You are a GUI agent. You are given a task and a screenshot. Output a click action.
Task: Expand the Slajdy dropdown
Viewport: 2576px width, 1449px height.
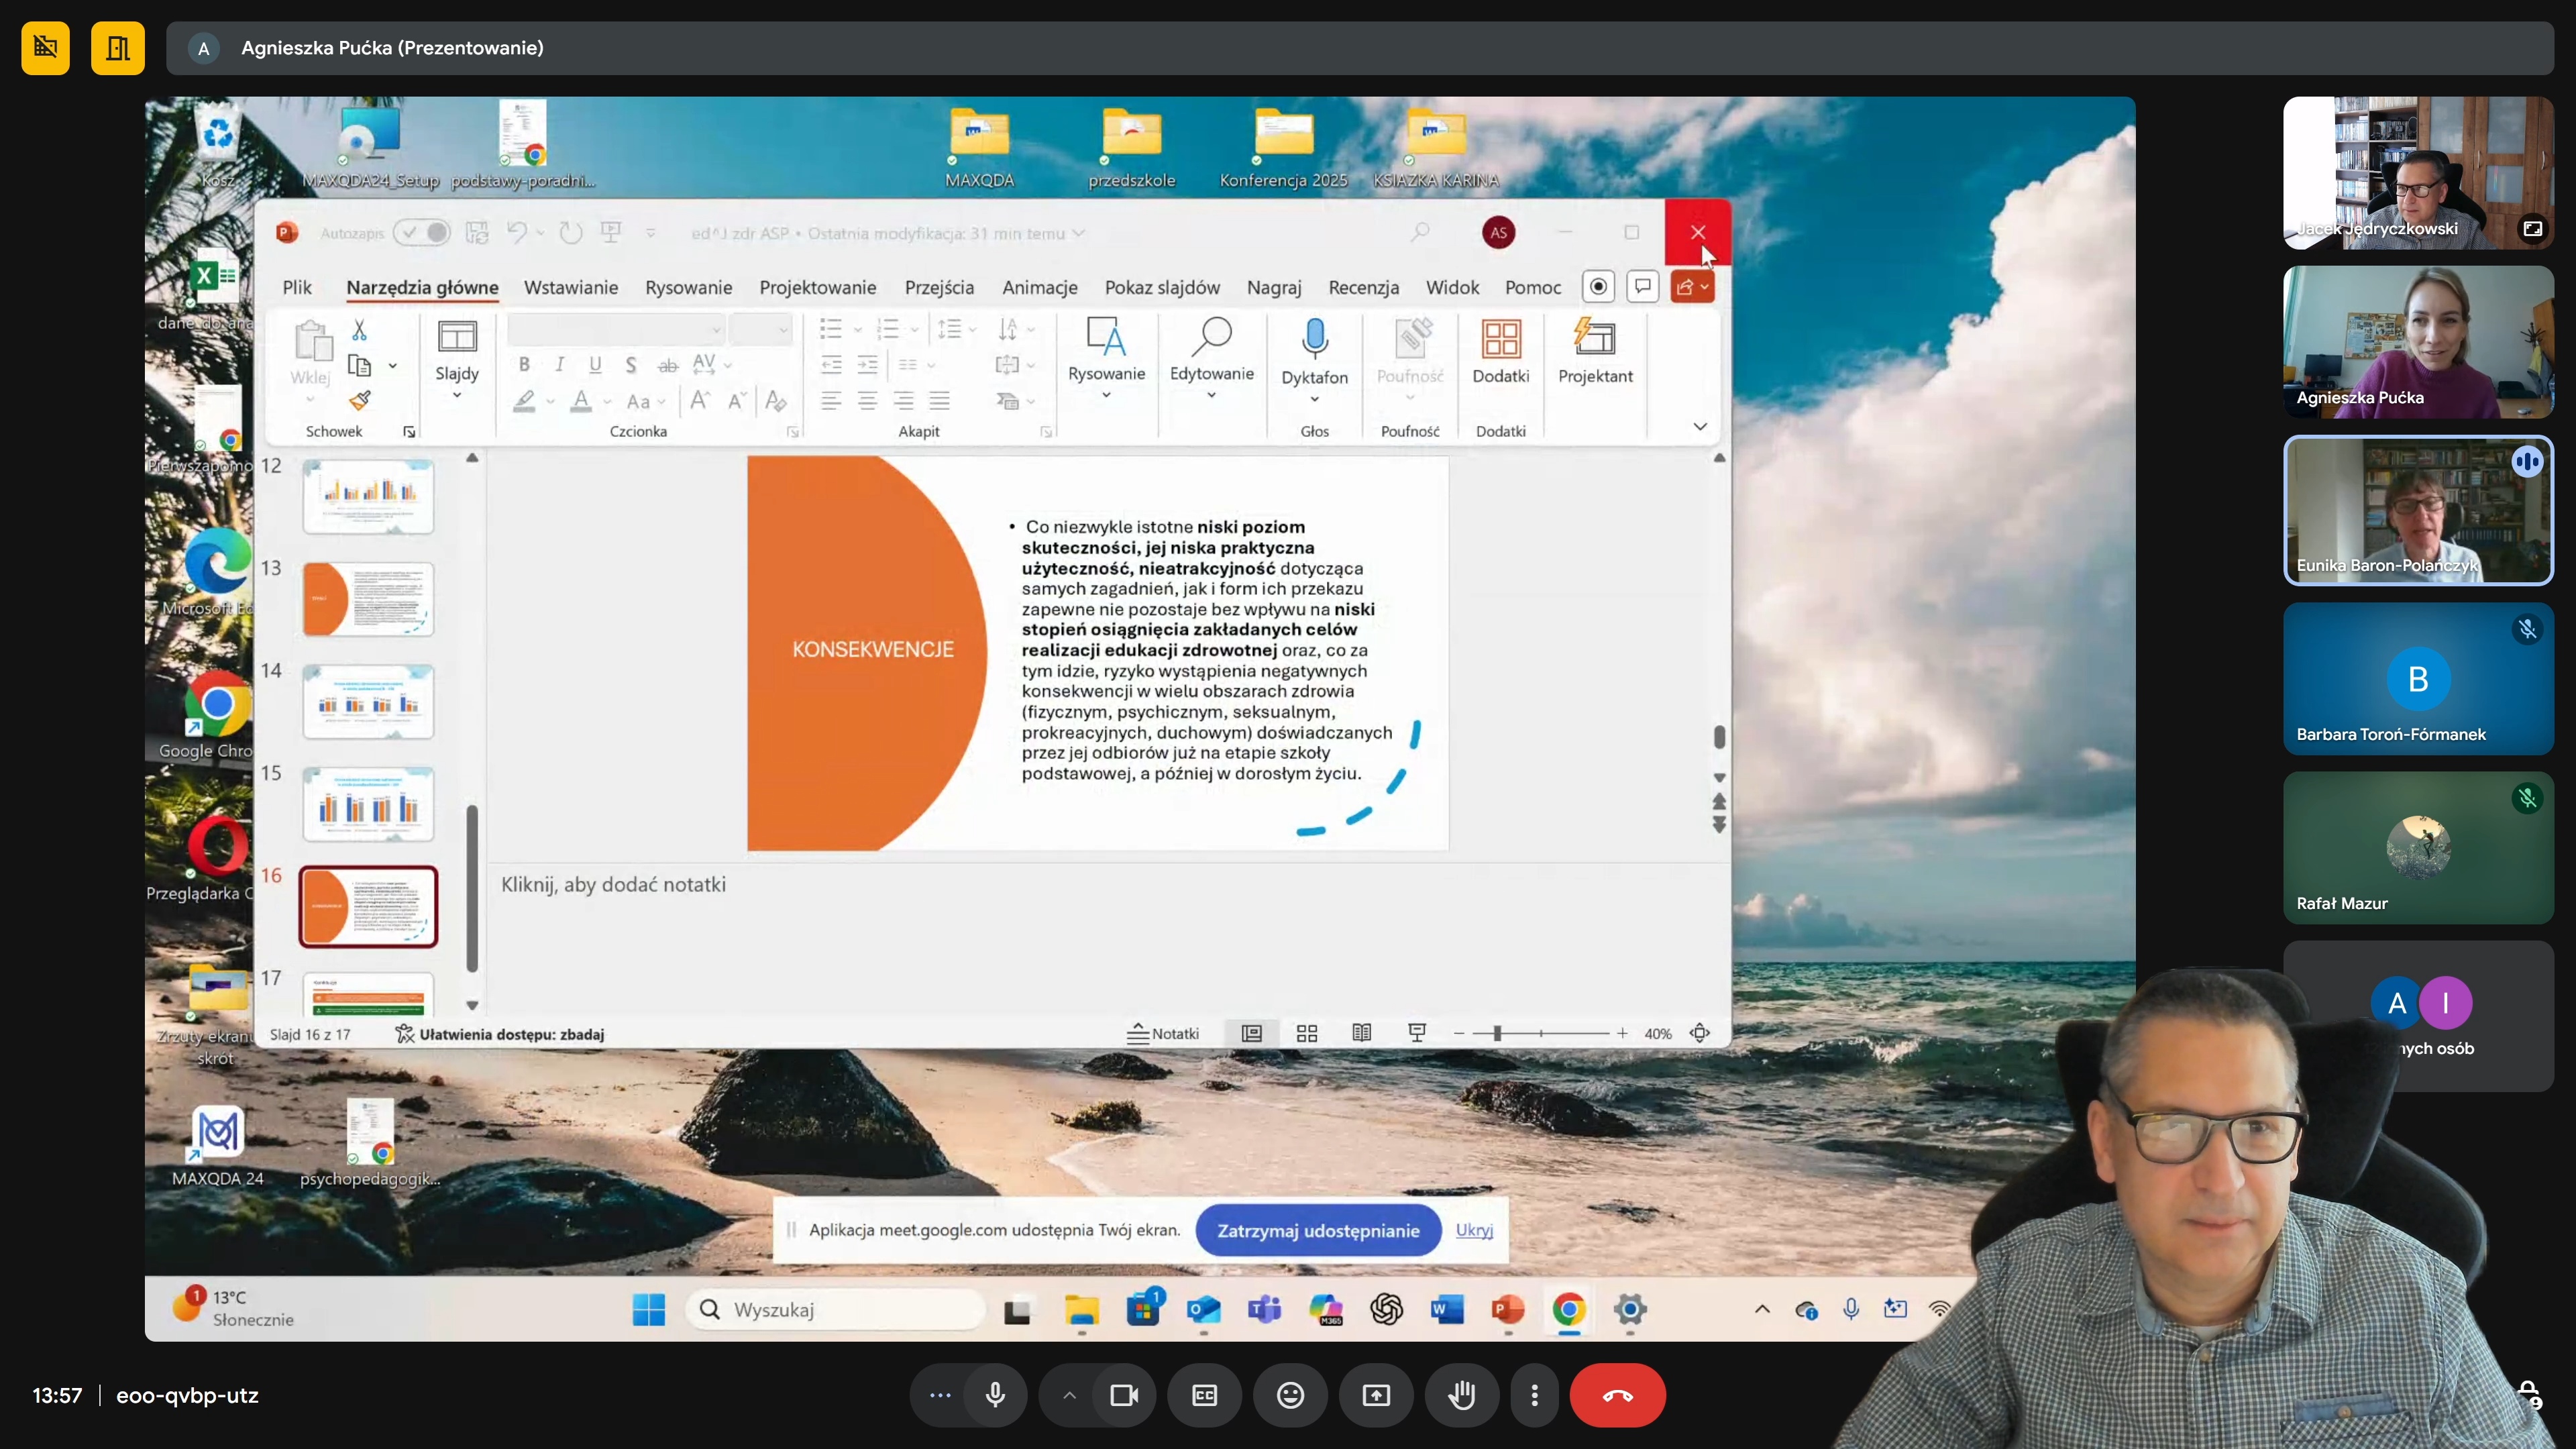457,395
